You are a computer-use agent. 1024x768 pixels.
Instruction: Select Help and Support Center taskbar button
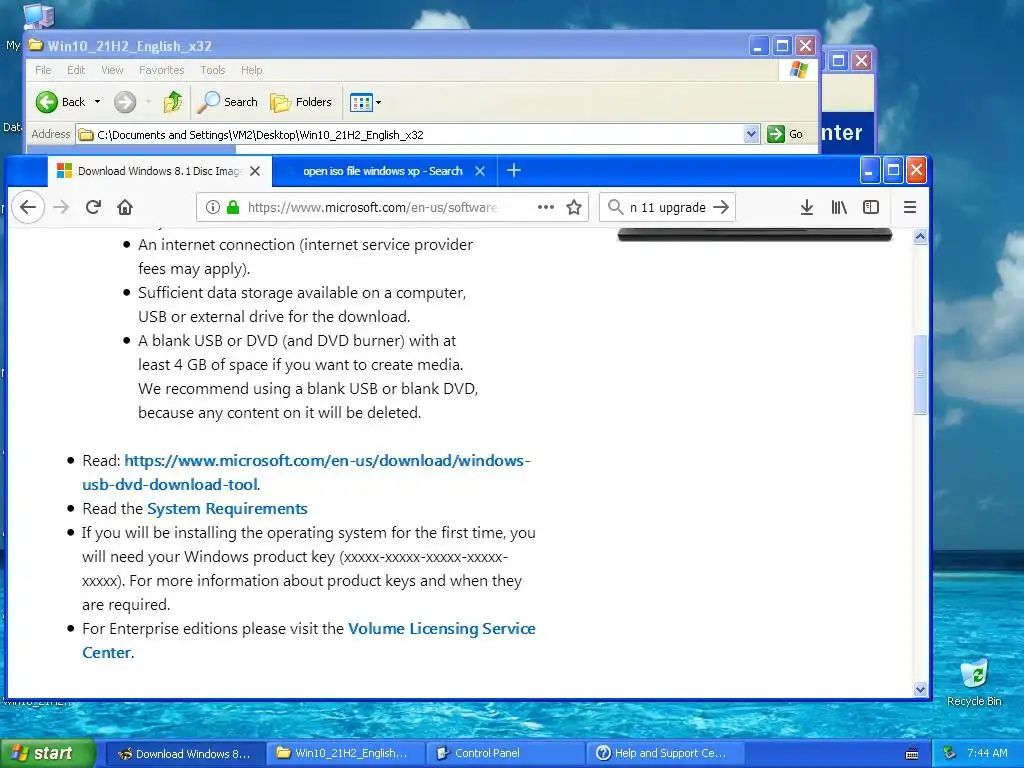(665, 754)
